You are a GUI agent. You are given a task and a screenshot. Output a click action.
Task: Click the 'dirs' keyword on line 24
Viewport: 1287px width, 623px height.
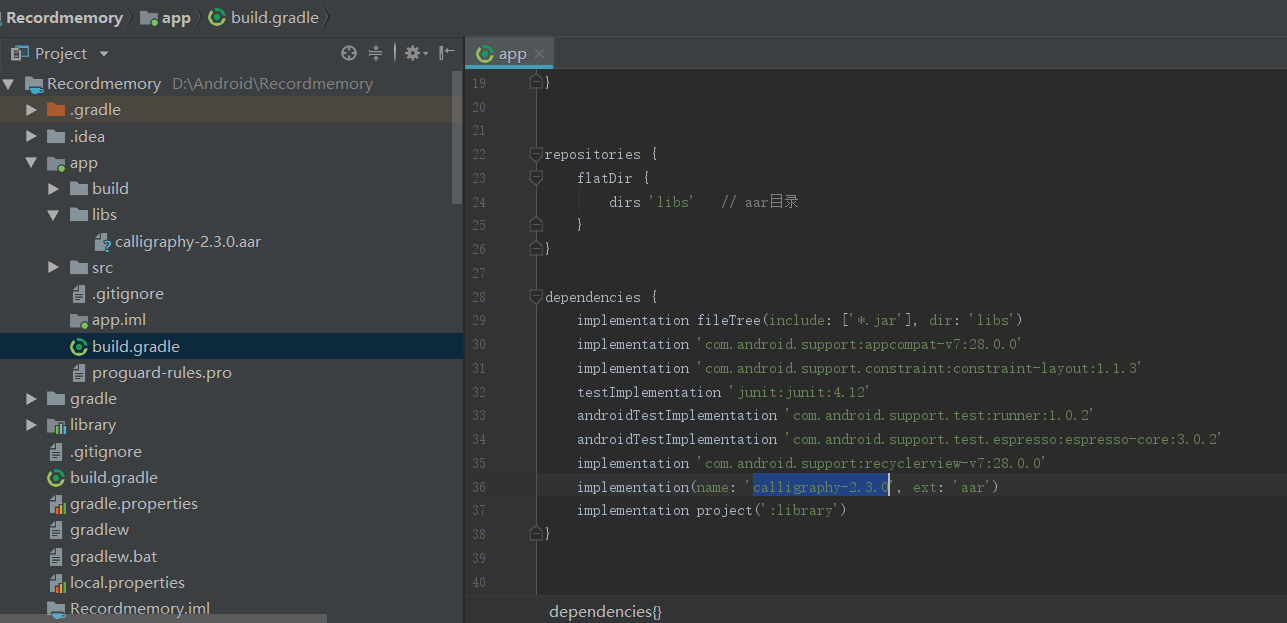point(626,202)
